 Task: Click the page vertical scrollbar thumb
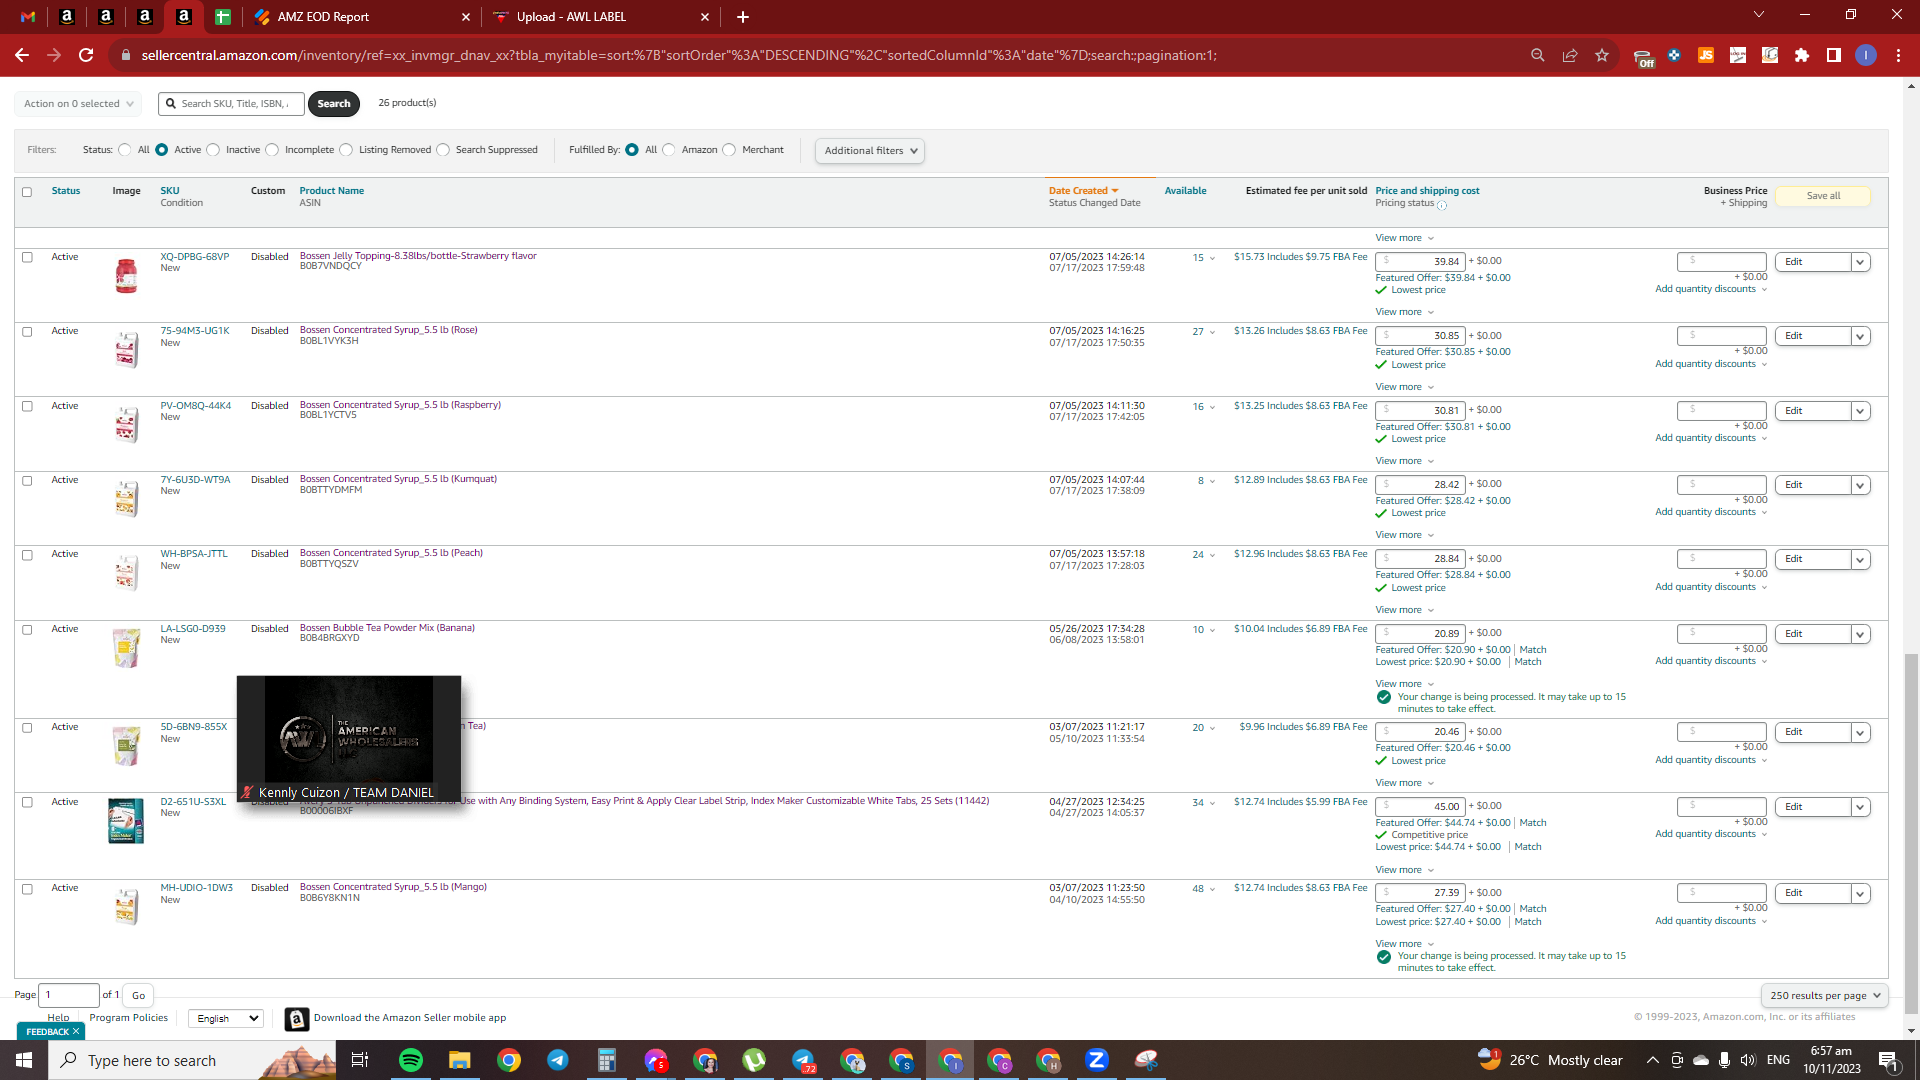(x=1912, y=832)
